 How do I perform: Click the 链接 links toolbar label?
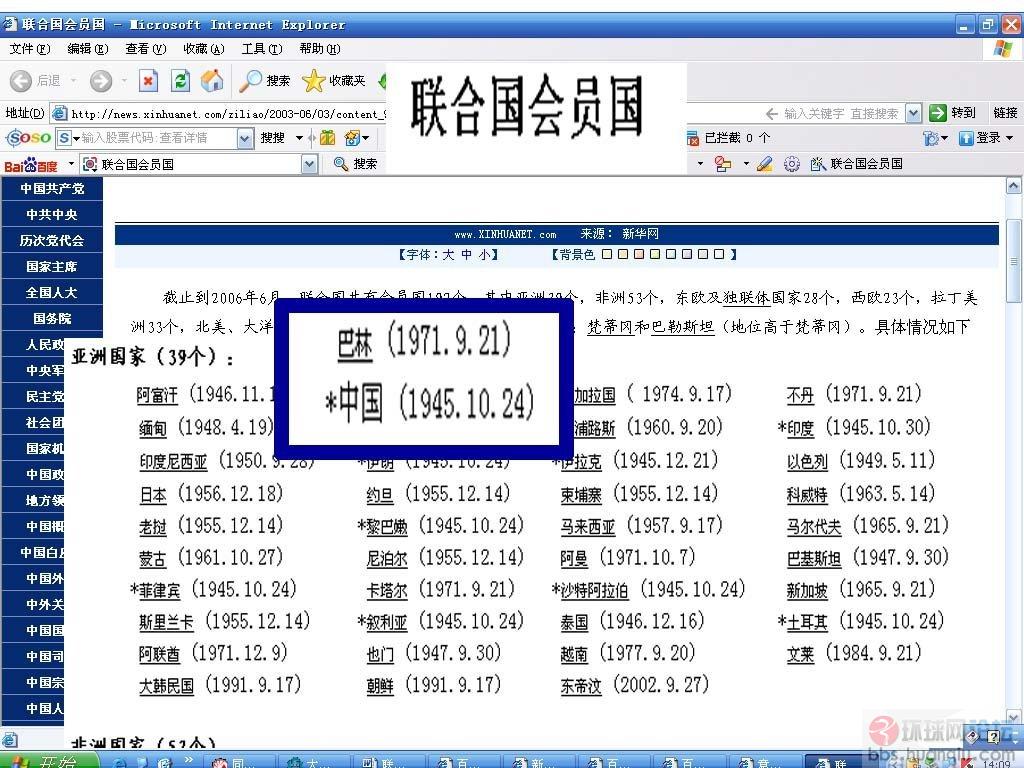click(x=1005, y=113)
